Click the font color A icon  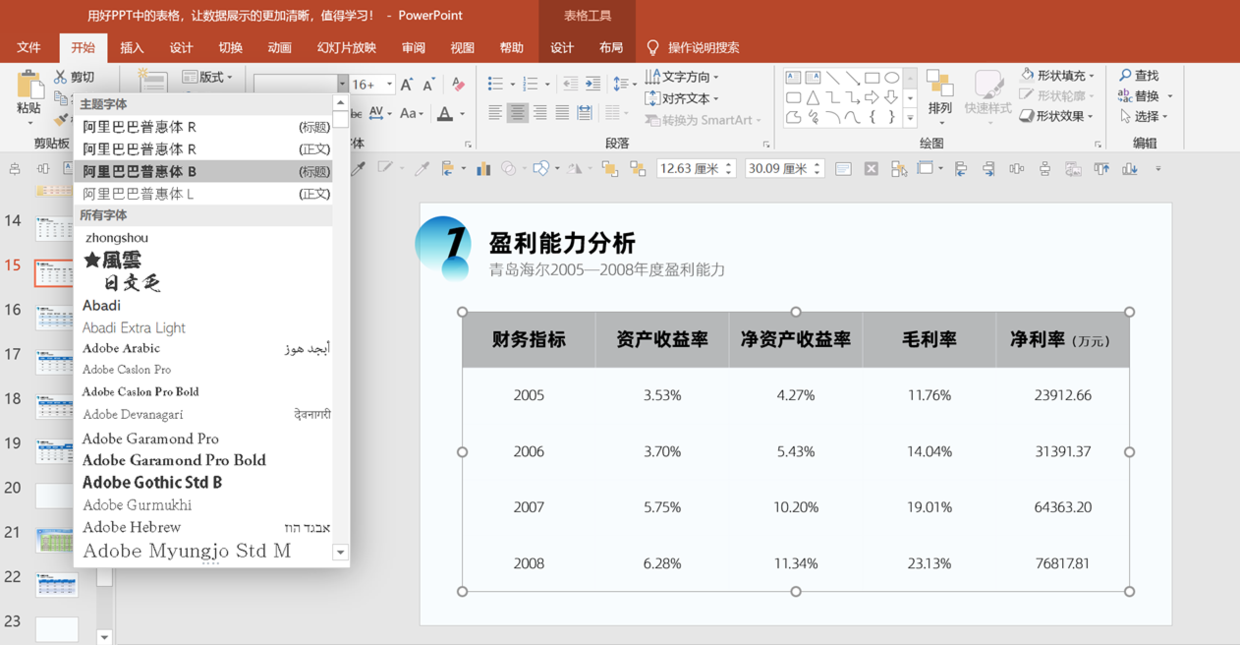click(x=445, y=114)
